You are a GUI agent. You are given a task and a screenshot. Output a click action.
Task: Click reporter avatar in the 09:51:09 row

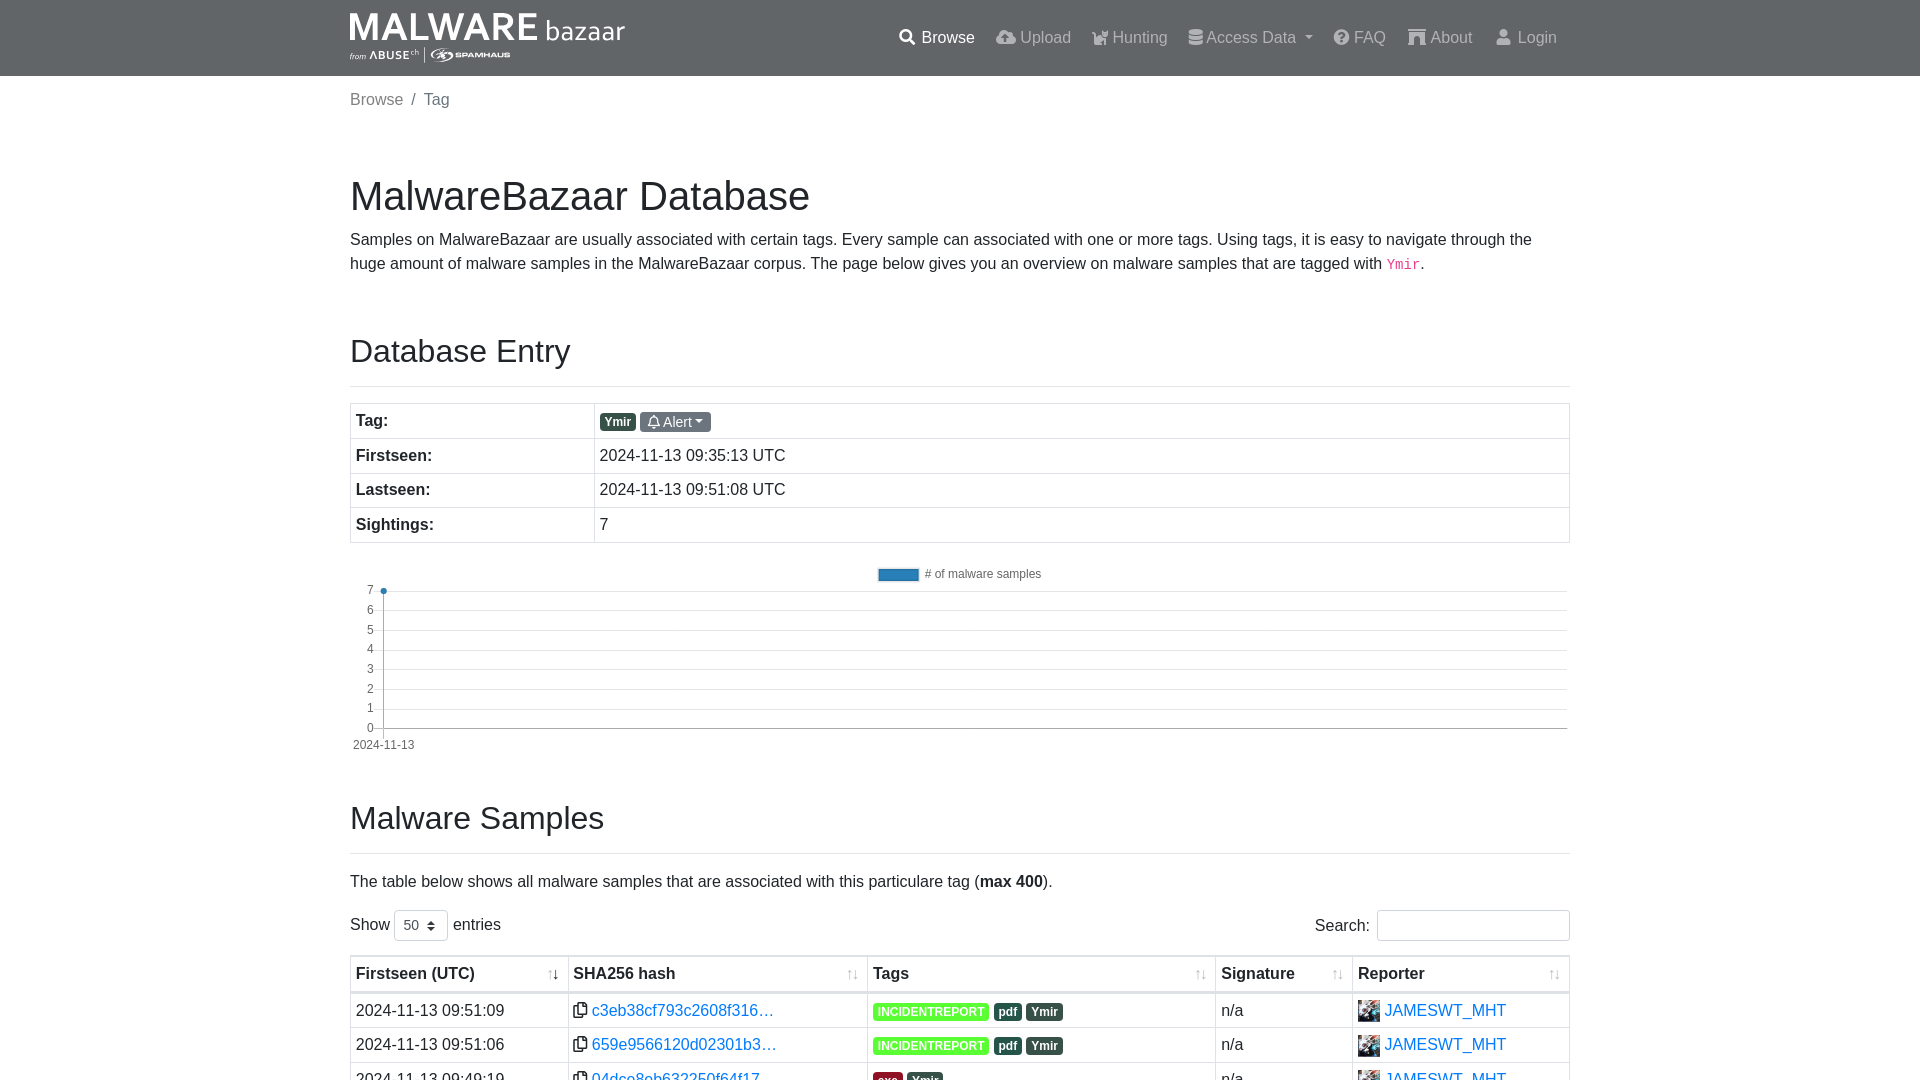[1369, 1011]
